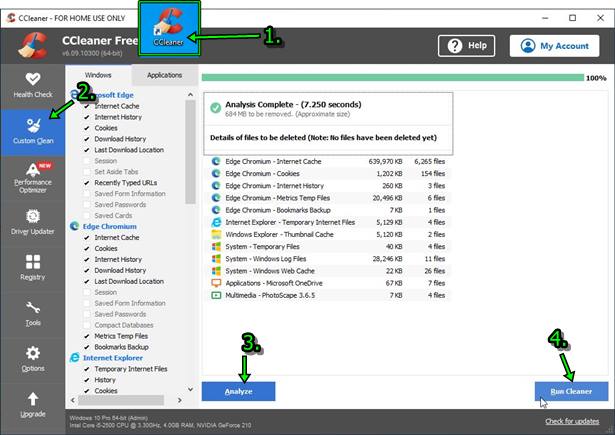The image size is (615, 435).
Task: Select the Windows Explorer - Thumbnail Cache result row
Action: 329,234
